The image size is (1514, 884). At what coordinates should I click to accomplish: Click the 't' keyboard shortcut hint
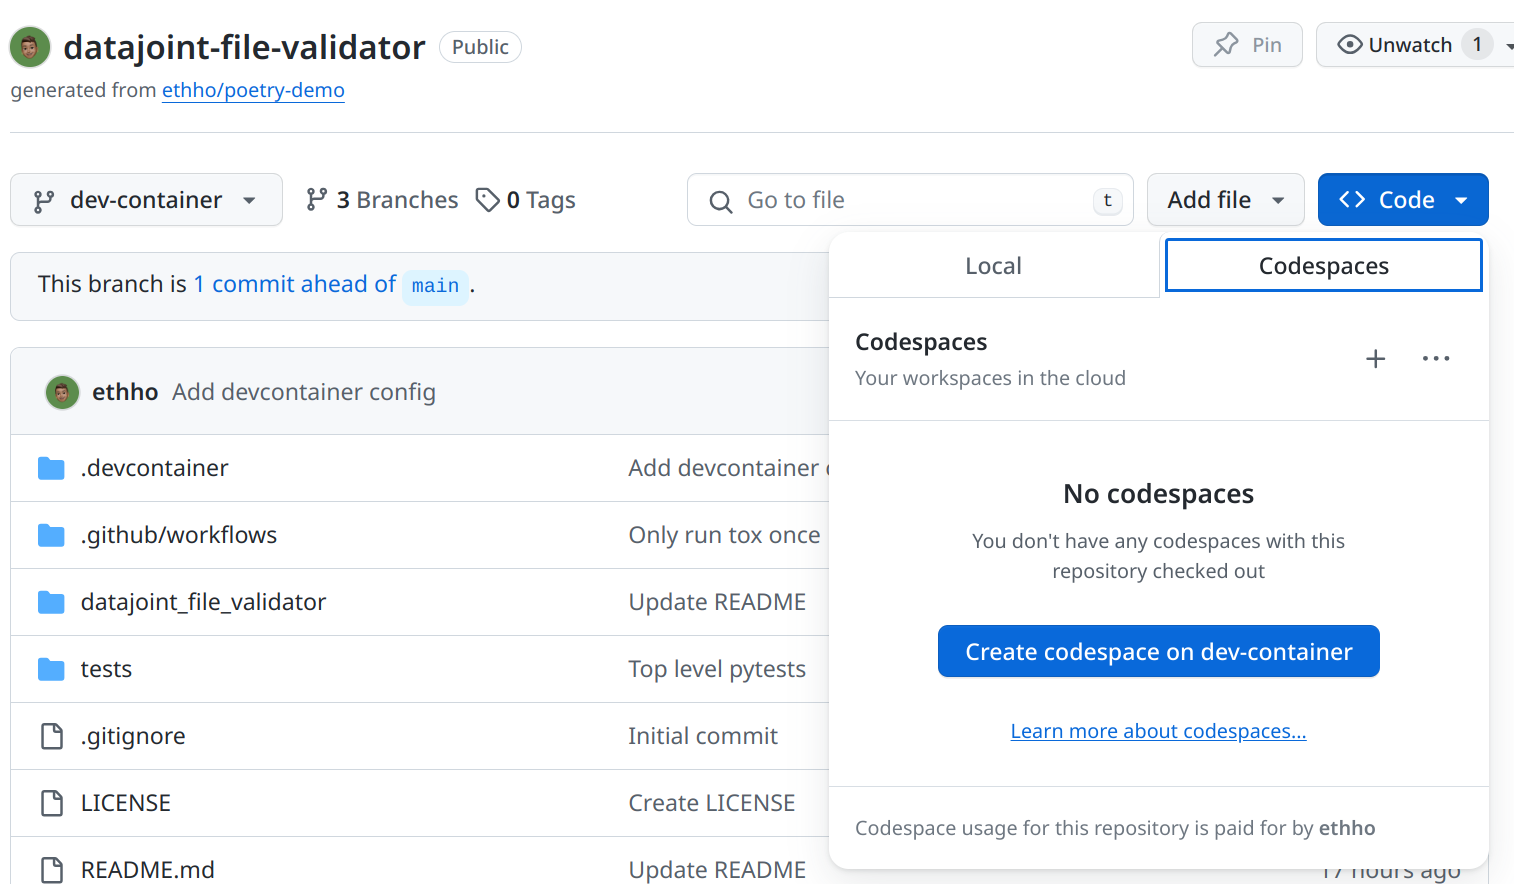pyautogui.click(x=1107, y=200)
